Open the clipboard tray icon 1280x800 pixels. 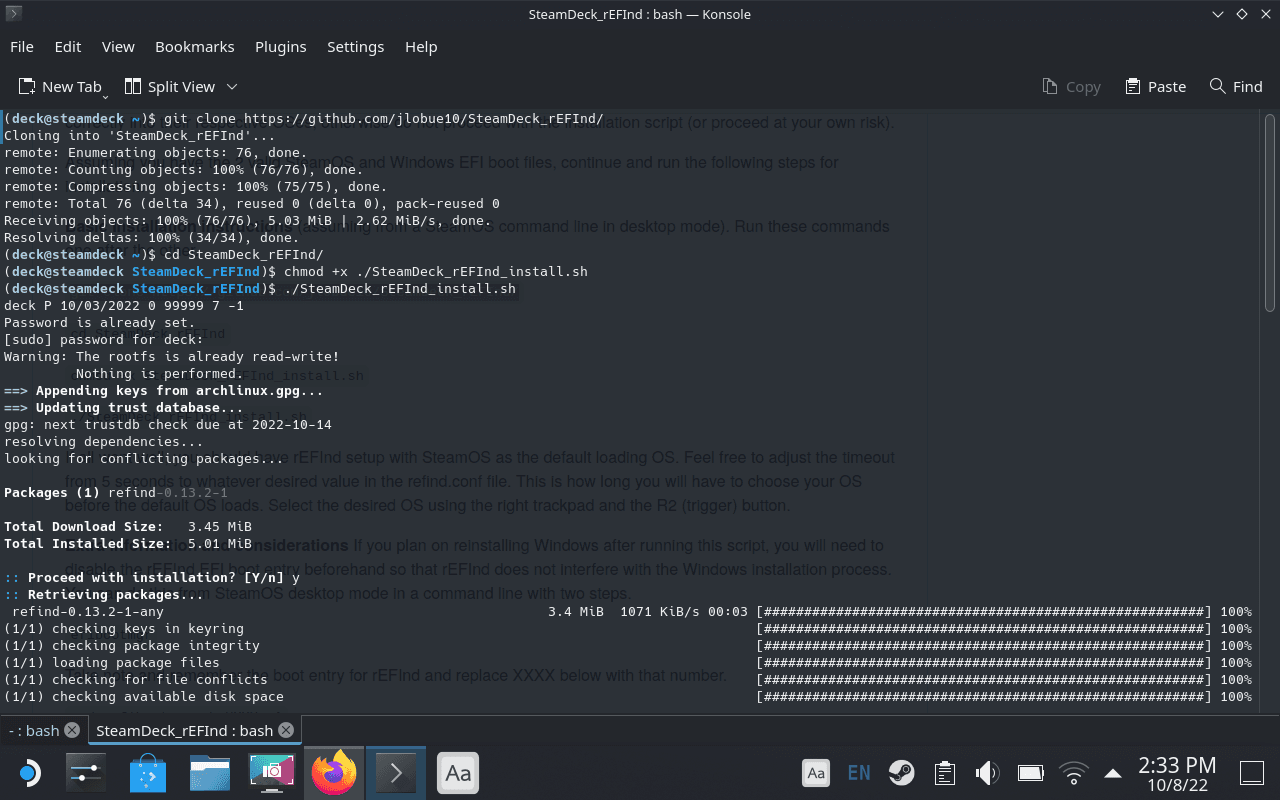[943, 773]
